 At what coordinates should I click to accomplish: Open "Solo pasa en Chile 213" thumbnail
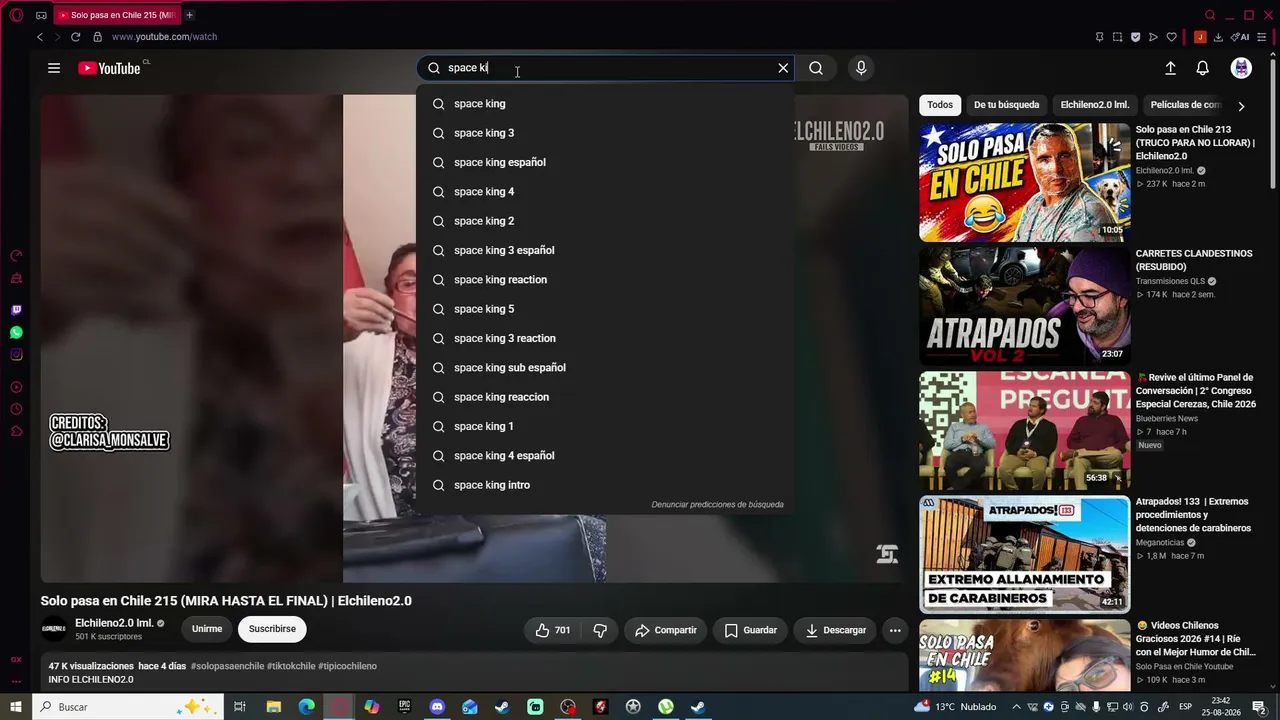[1024, 182]
